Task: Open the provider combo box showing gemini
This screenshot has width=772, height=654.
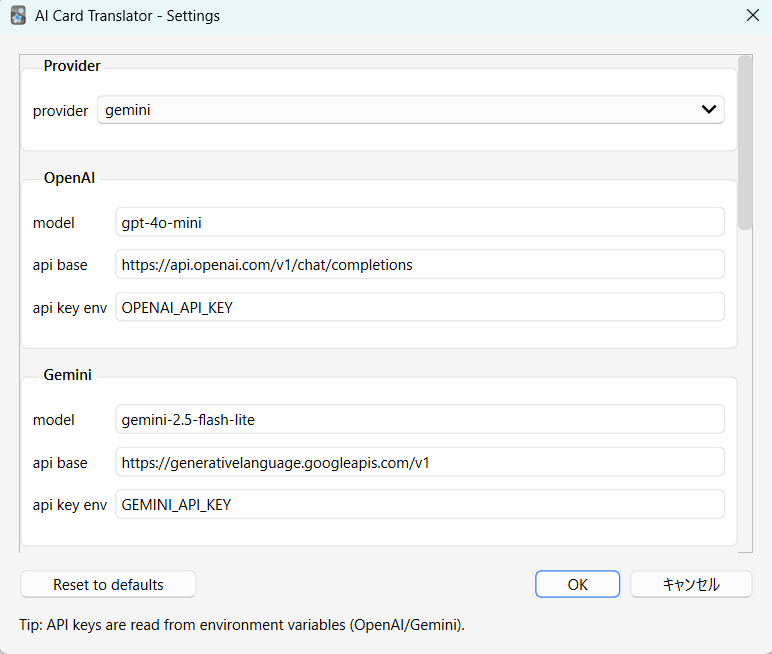Action: 400,110
